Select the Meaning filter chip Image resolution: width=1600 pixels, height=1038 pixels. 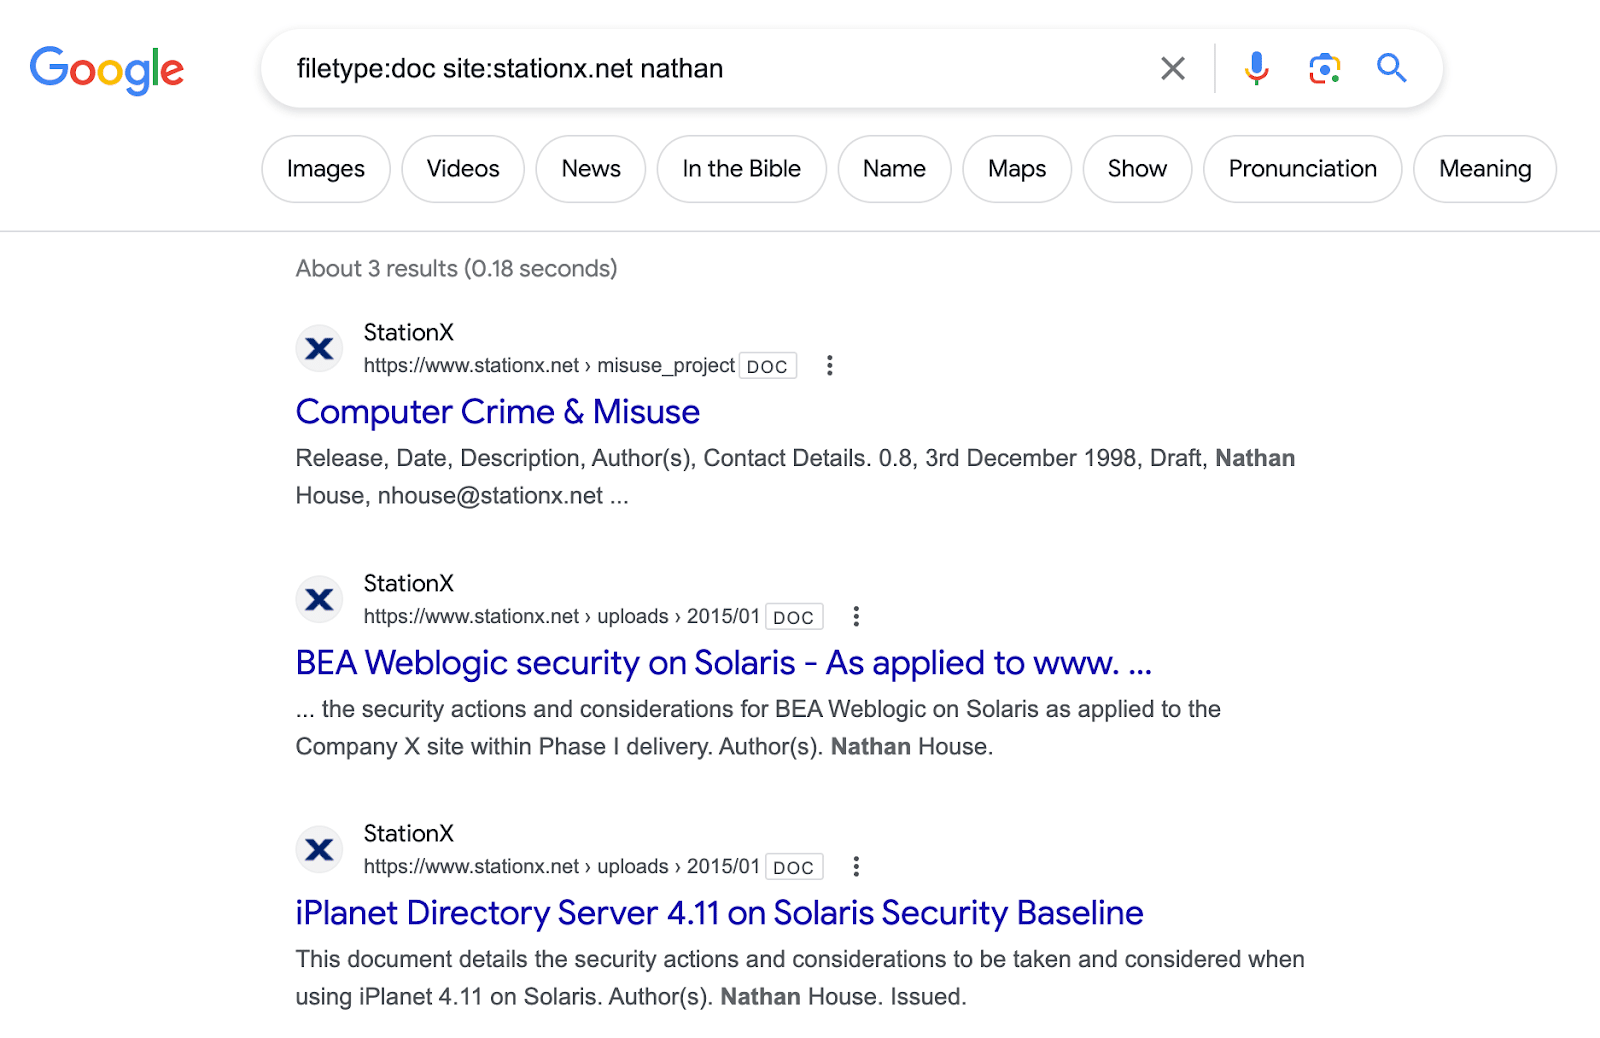point(1485,169)
